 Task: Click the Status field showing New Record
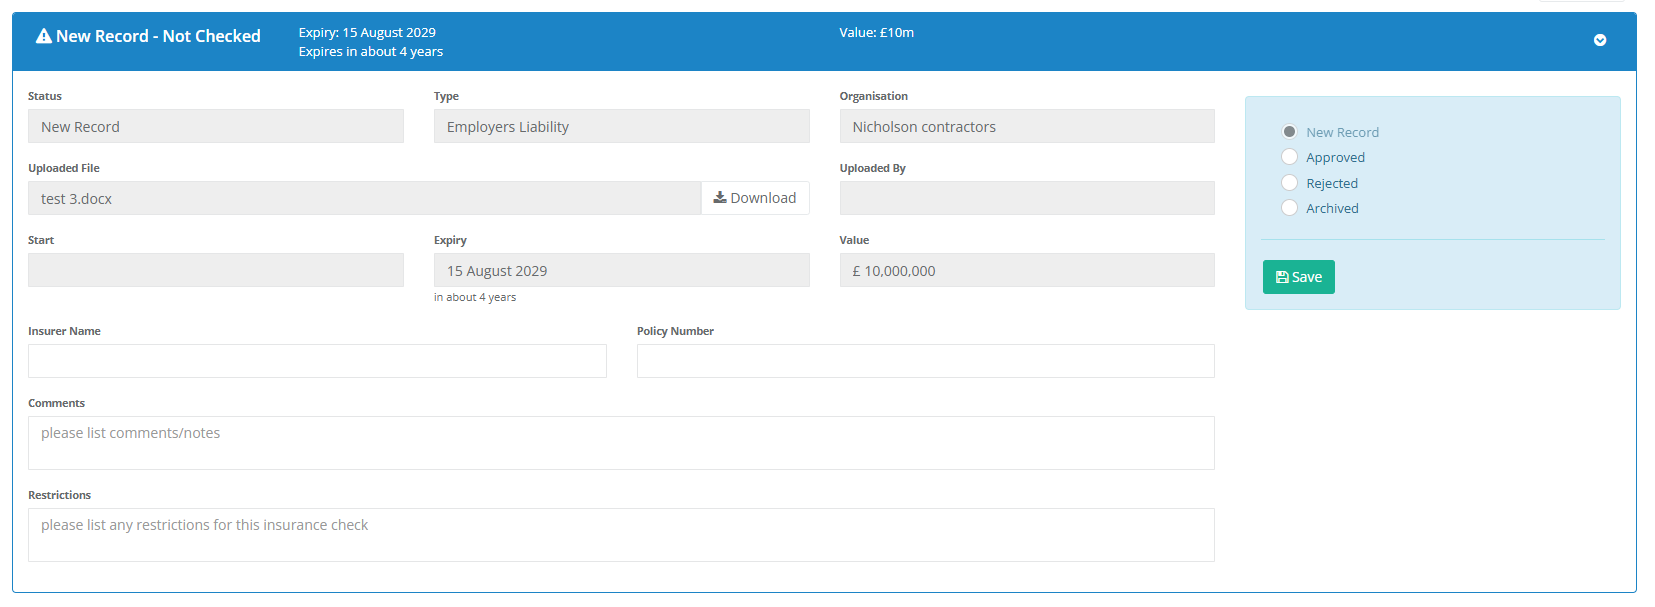point(215,127)
